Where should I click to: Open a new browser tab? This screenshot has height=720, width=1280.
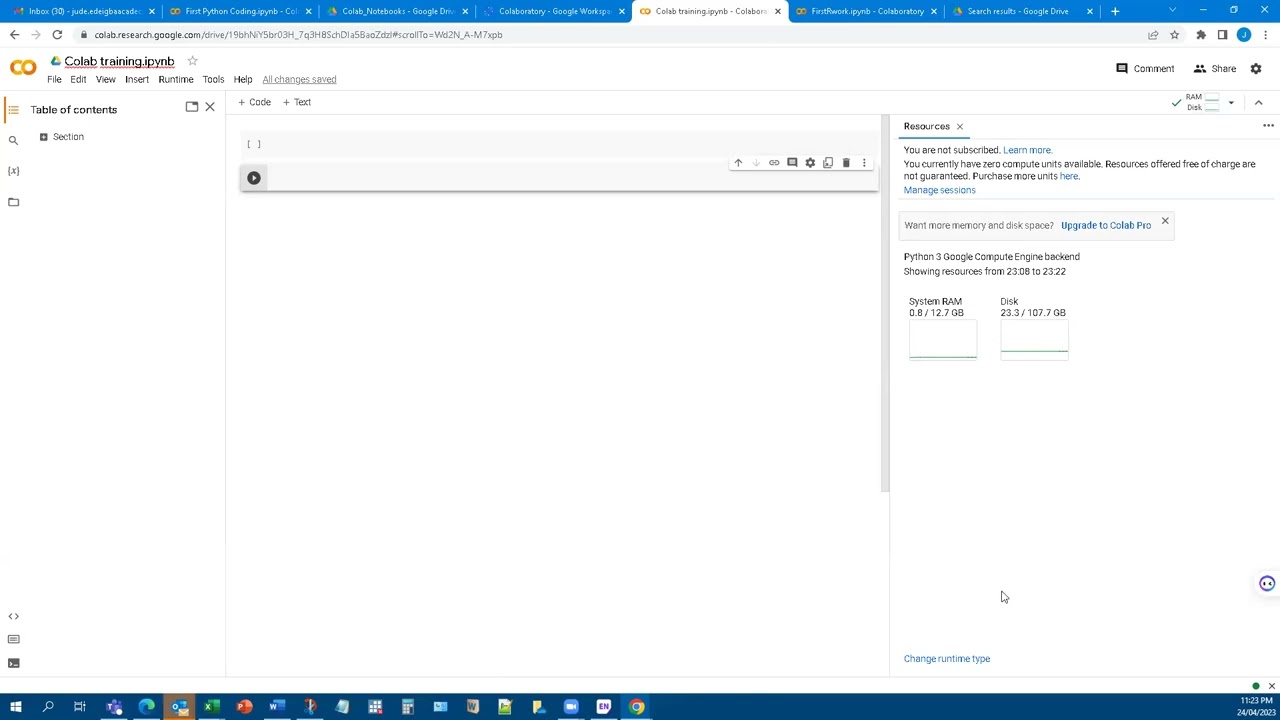click(1115, 11)
